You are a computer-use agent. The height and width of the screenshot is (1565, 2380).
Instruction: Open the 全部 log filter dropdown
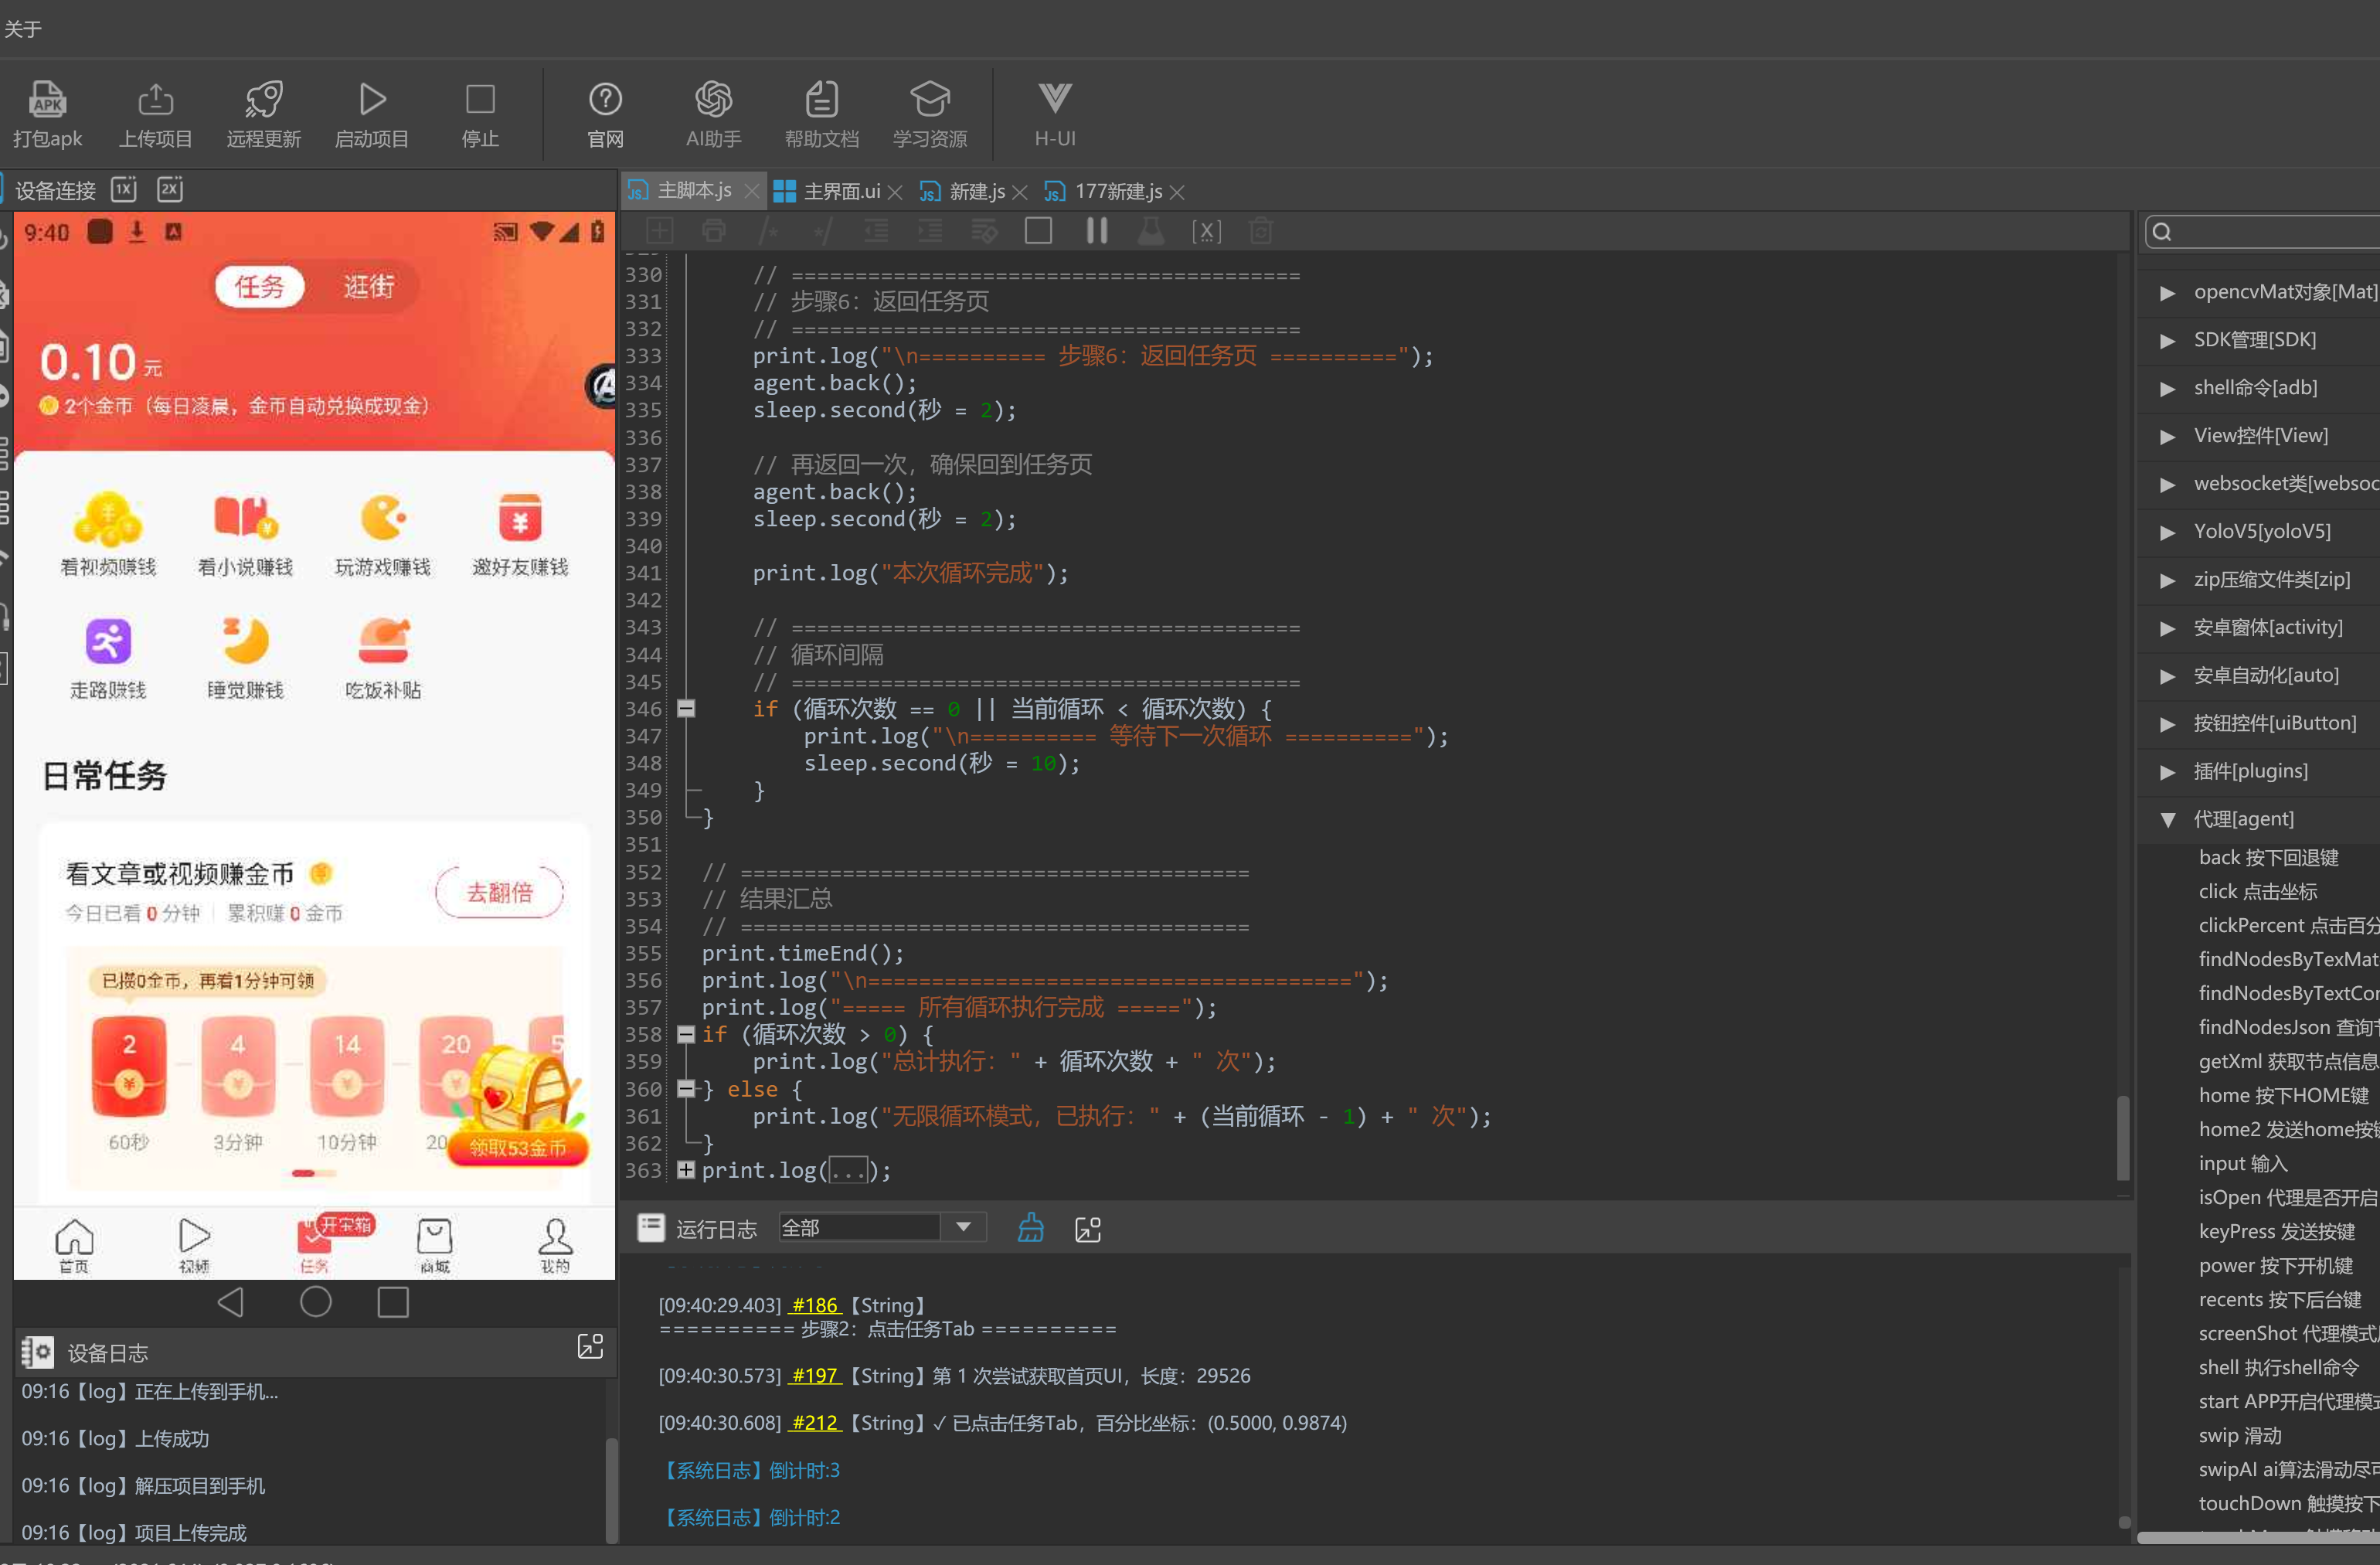pos(882,1228)
